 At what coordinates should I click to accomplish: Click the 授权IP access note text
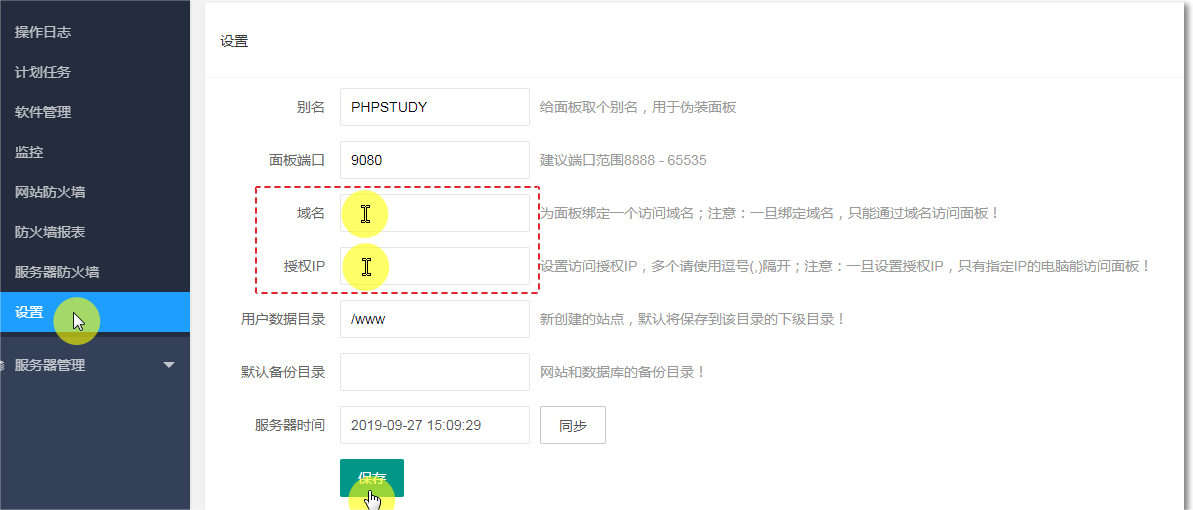[x=845, y=266]
